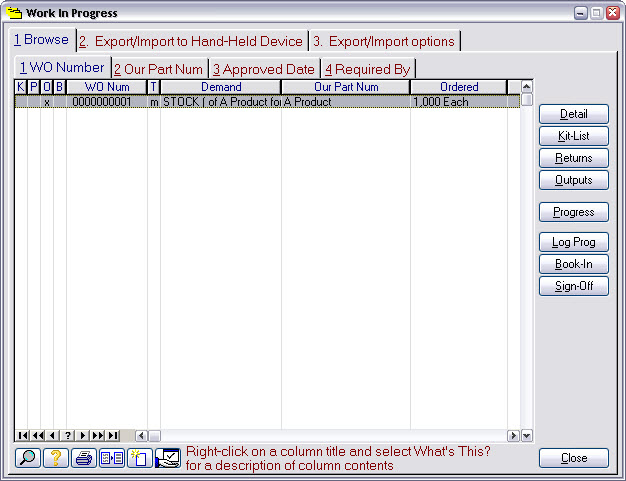The image size is (626, 481).
Task: Minimize the Work In Progress window
Action: 580,13
